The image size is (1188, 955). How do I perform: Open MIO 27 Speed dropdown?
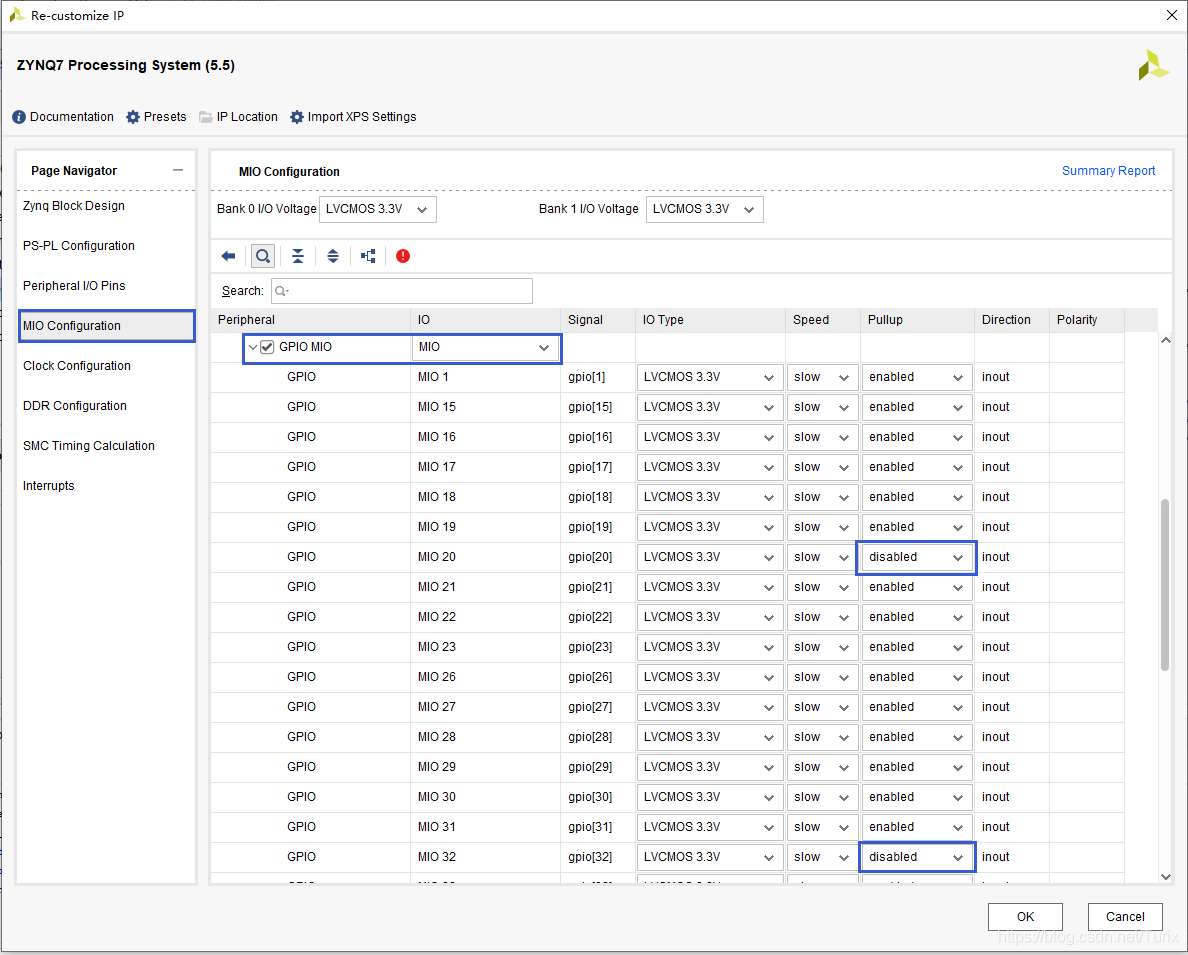(822, 707)
